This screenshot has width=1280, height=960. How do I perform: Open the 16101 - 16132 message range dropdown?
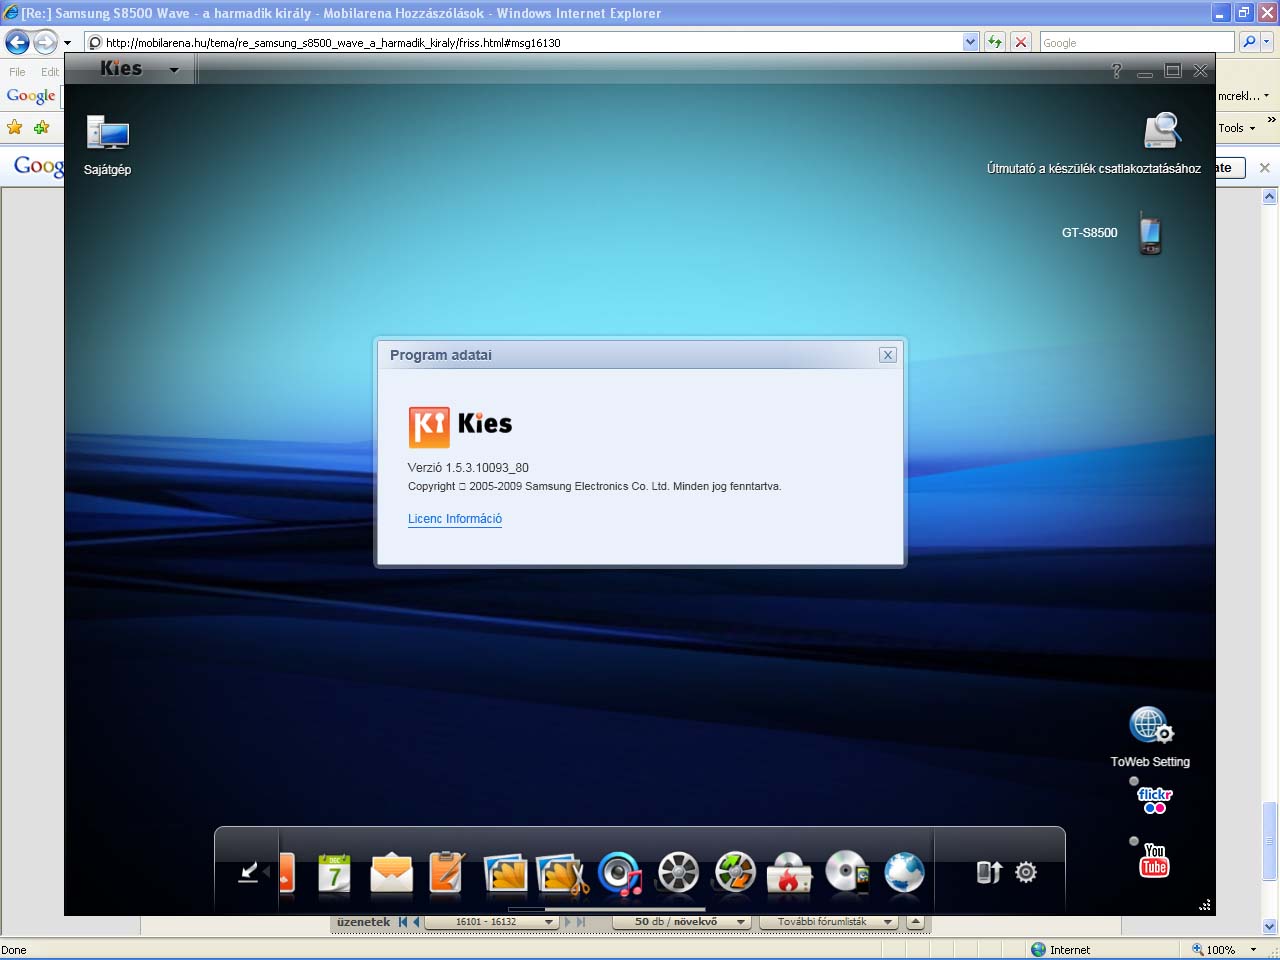pyautogui.click(x=491, y=922)
